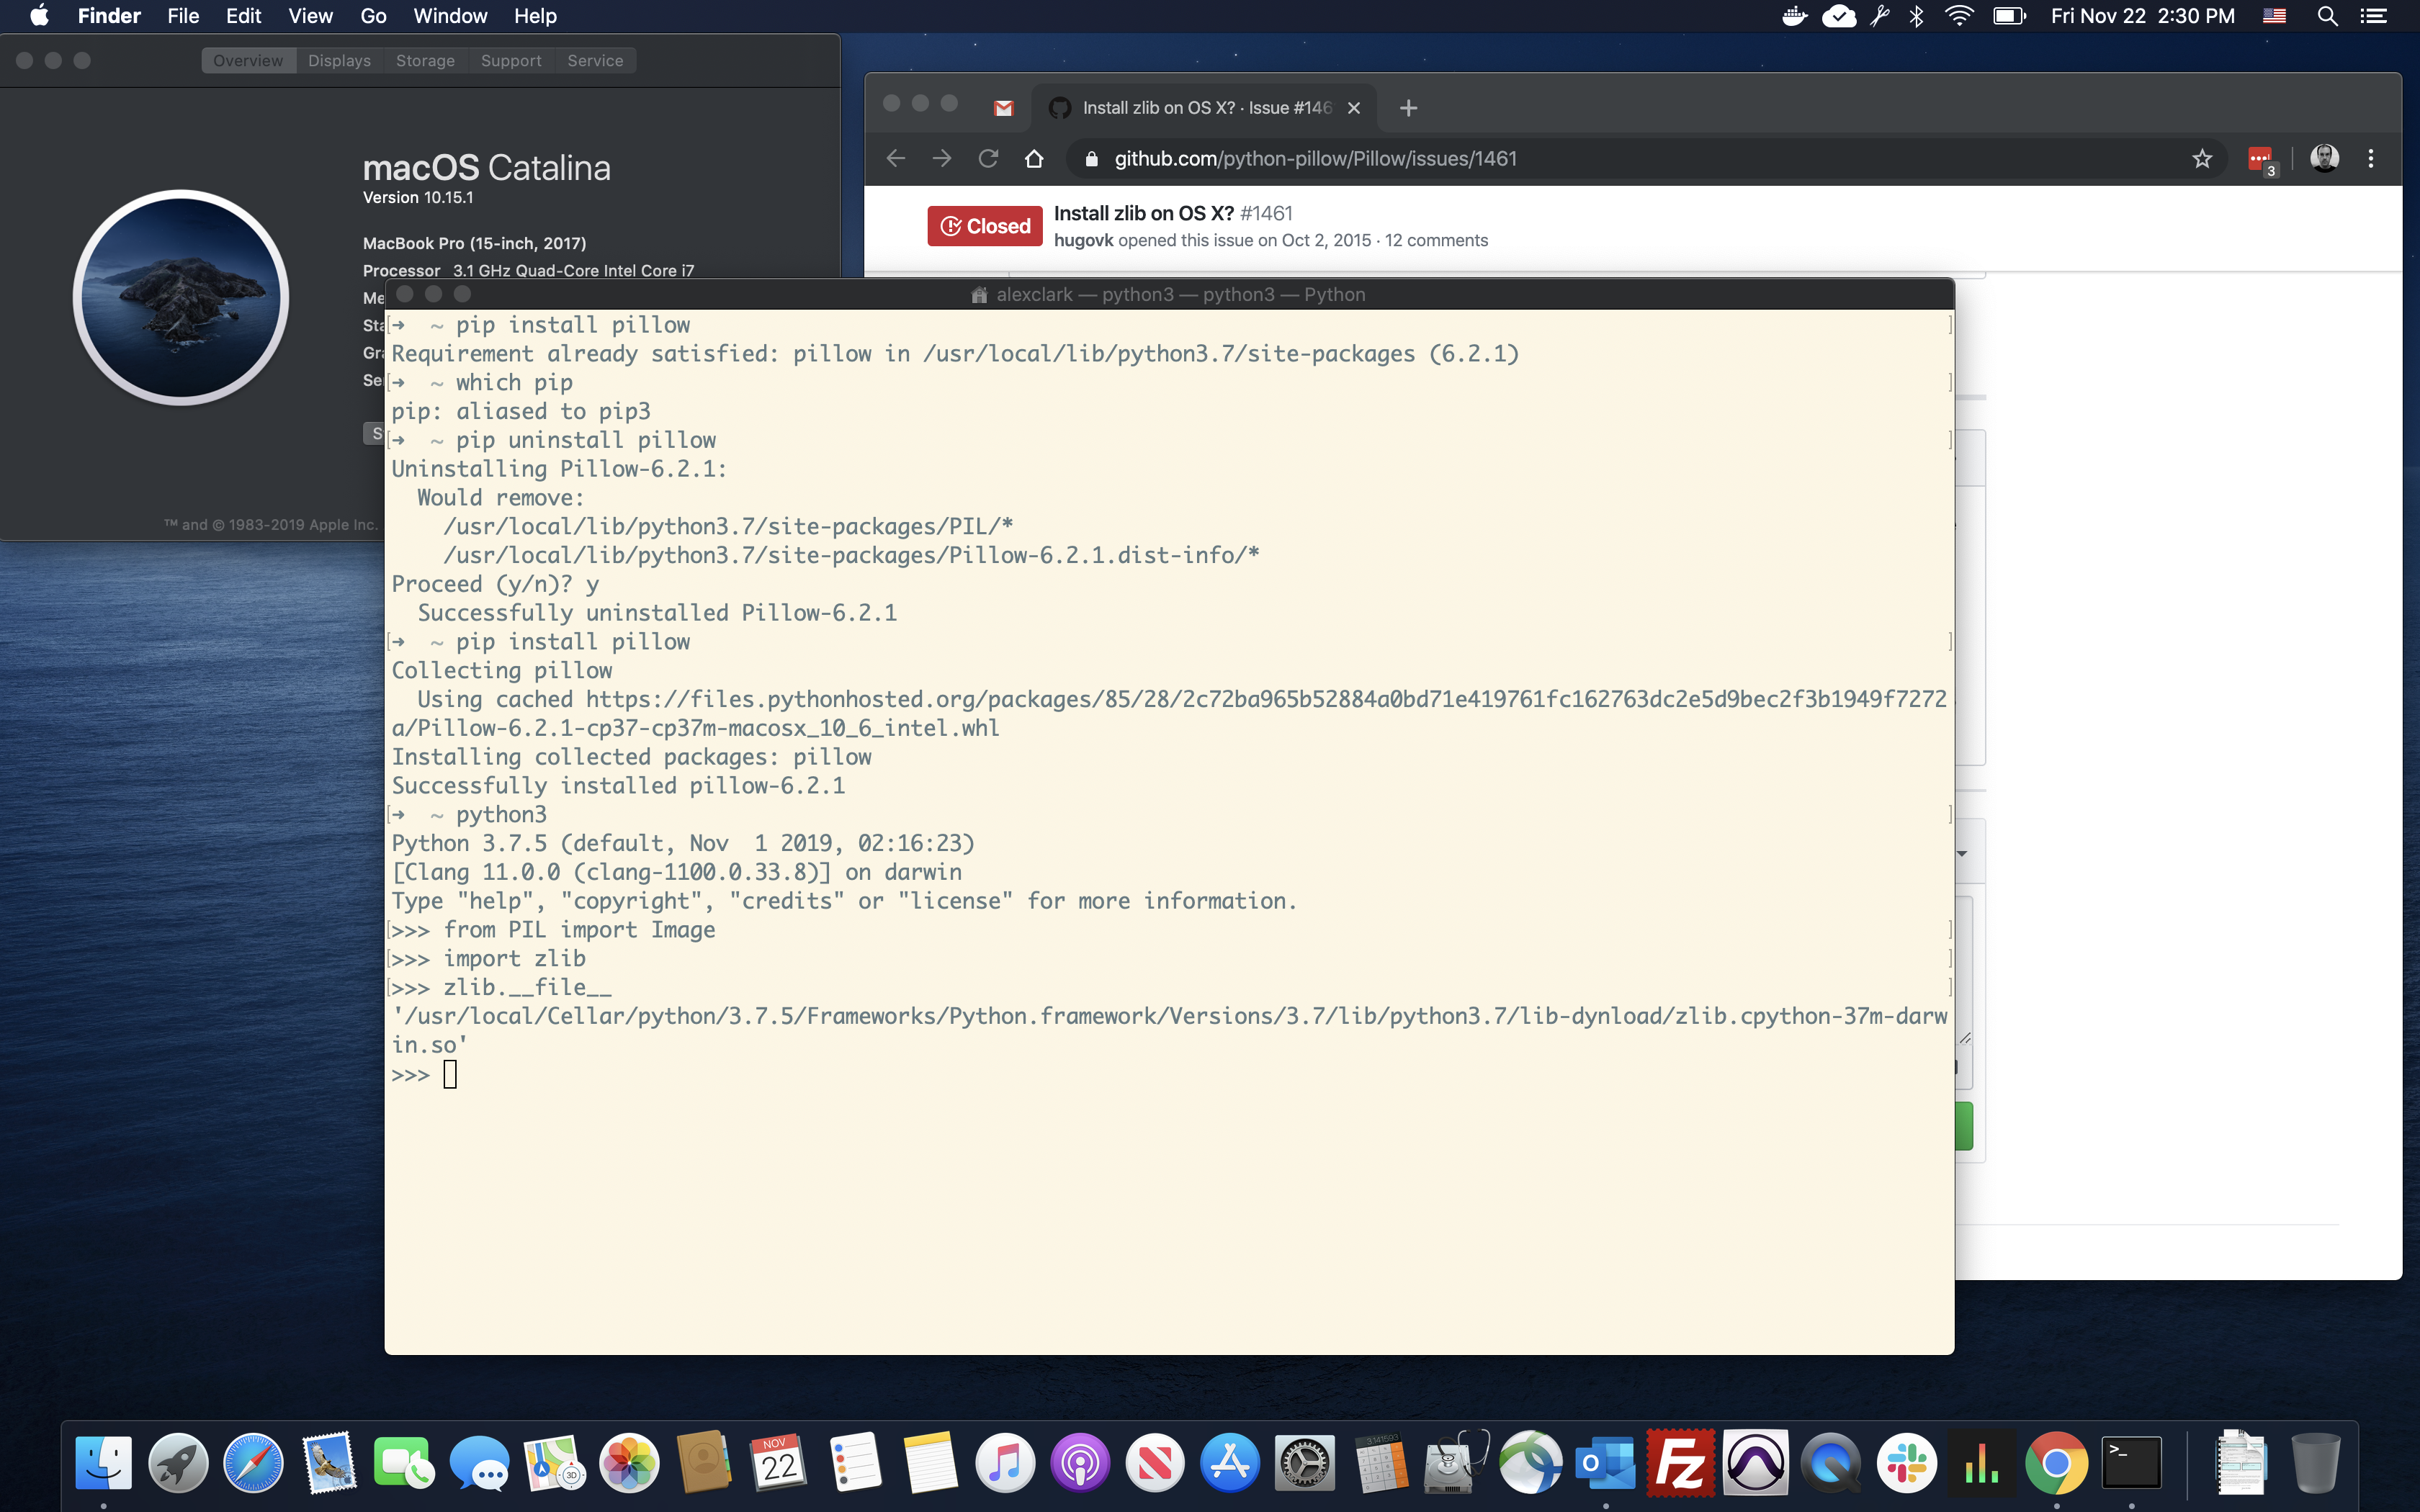This screenshot has height=1512, width=2420.
Task: Open Reminders from the Dock
Action: coord(855,1463)
